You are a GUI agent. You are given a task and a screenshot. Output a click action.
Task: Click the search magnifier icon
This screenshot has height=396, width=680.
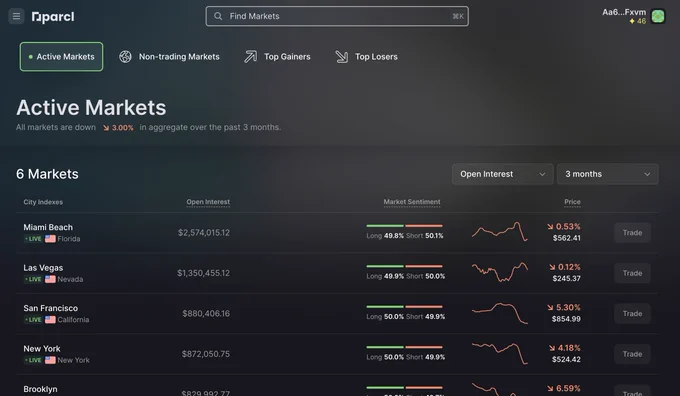point(218,16)
